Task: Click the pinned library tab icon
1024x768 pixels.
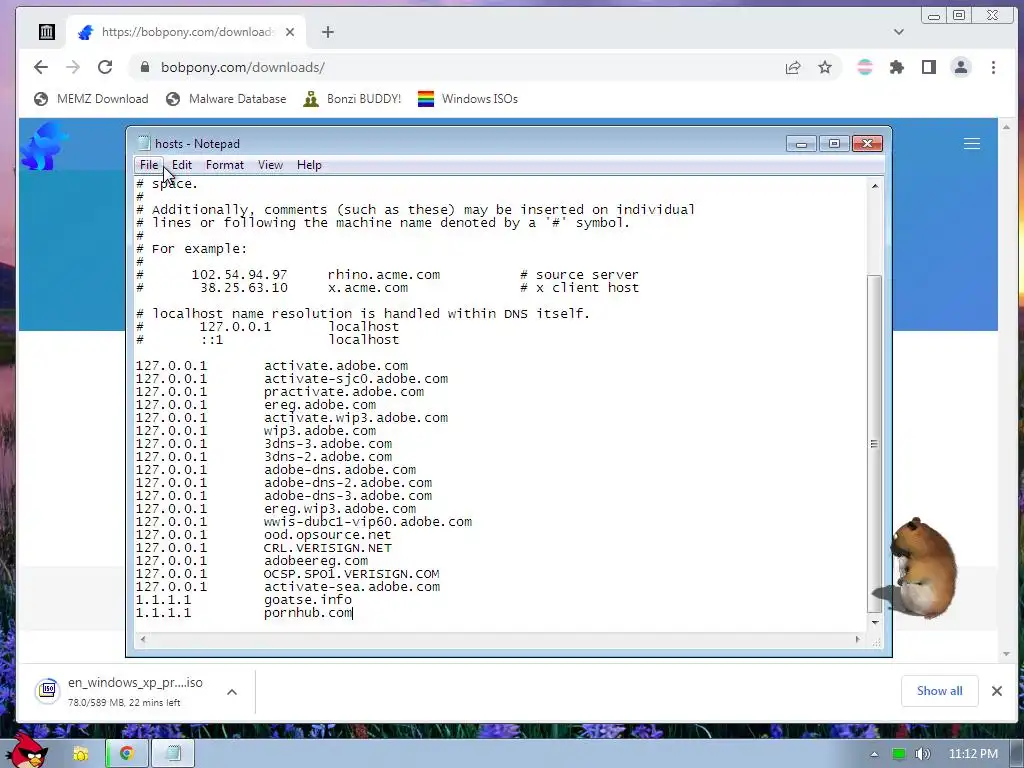Action: tap(46, 31)
